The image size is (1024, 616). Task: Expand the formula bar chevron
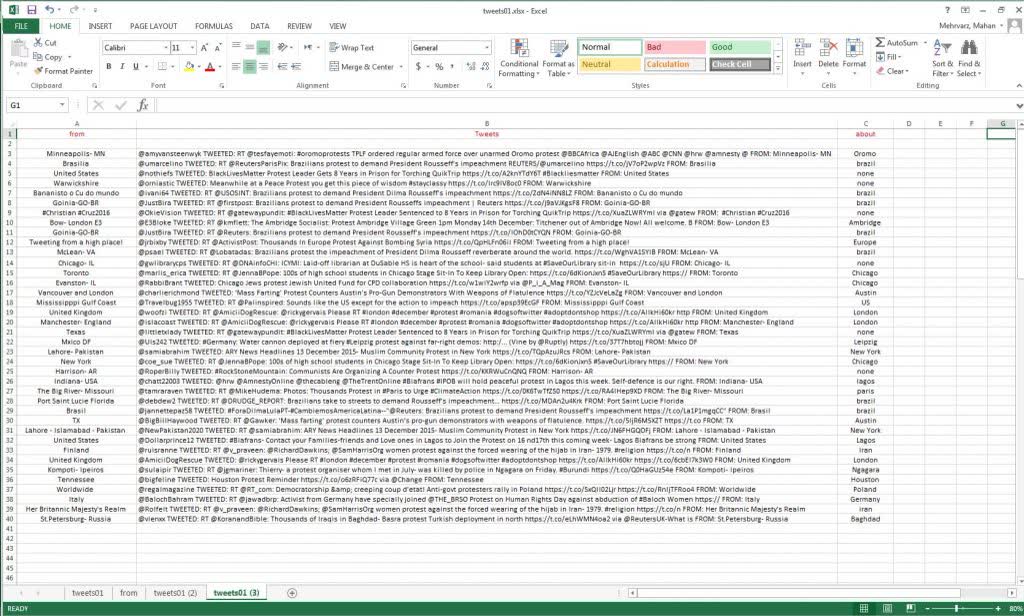click(x=1019, y=105)
